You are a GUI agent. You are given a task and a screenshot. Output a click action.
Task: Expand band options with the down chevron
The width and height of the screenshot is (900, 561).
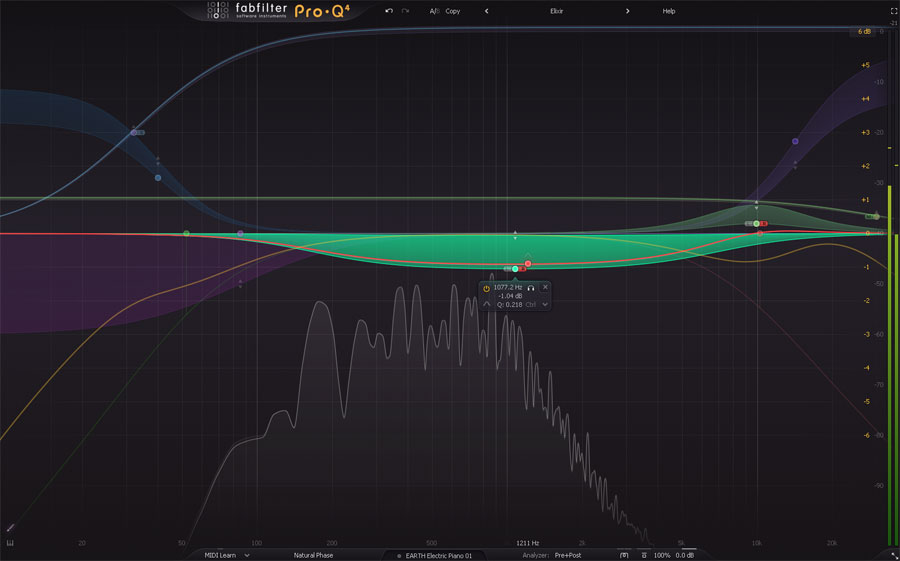545,304
